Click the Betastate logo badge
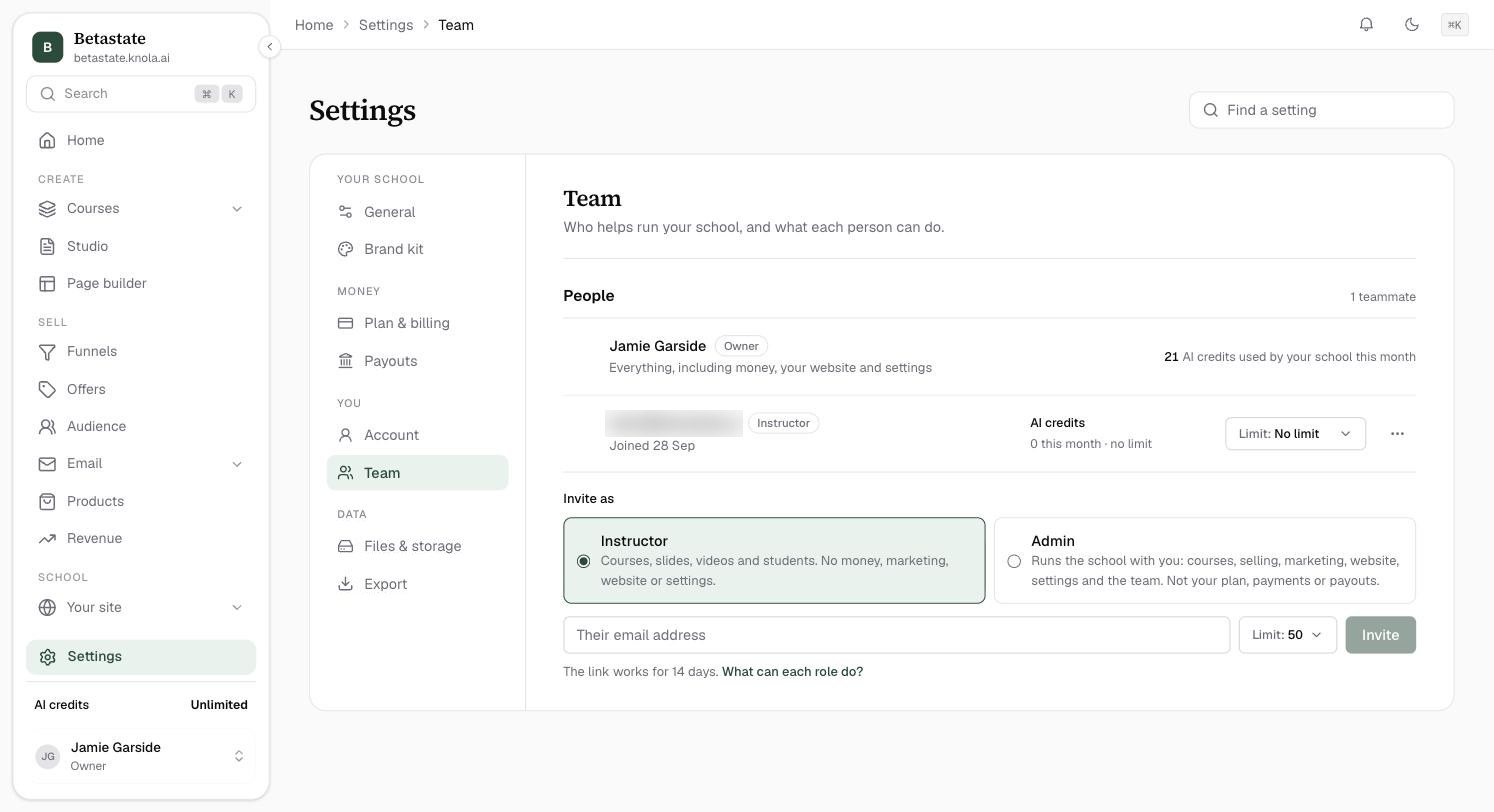 (x=47, y=47)
